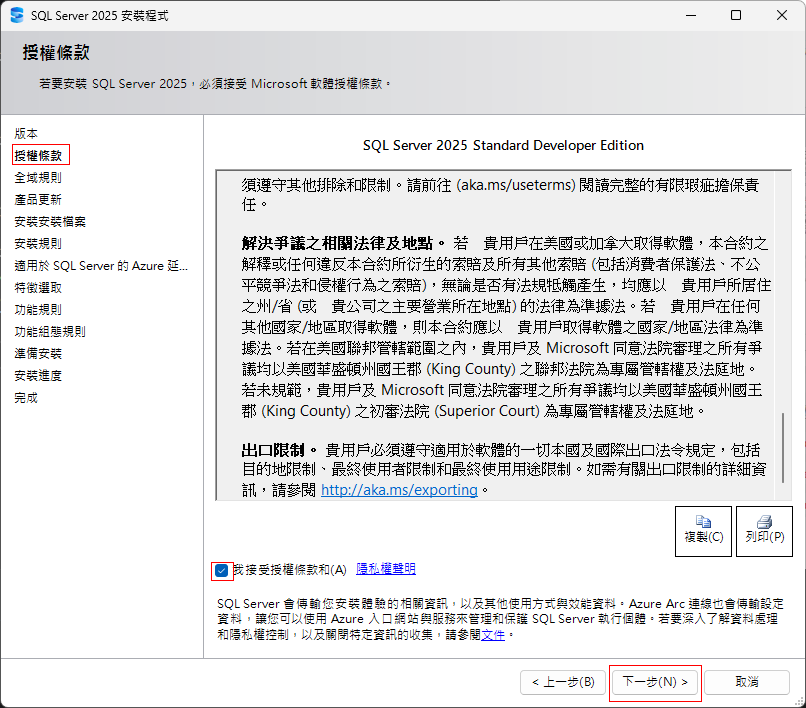Select the 功能組態規則 step in the sidebar
The image size is (806, 708).
50,332
